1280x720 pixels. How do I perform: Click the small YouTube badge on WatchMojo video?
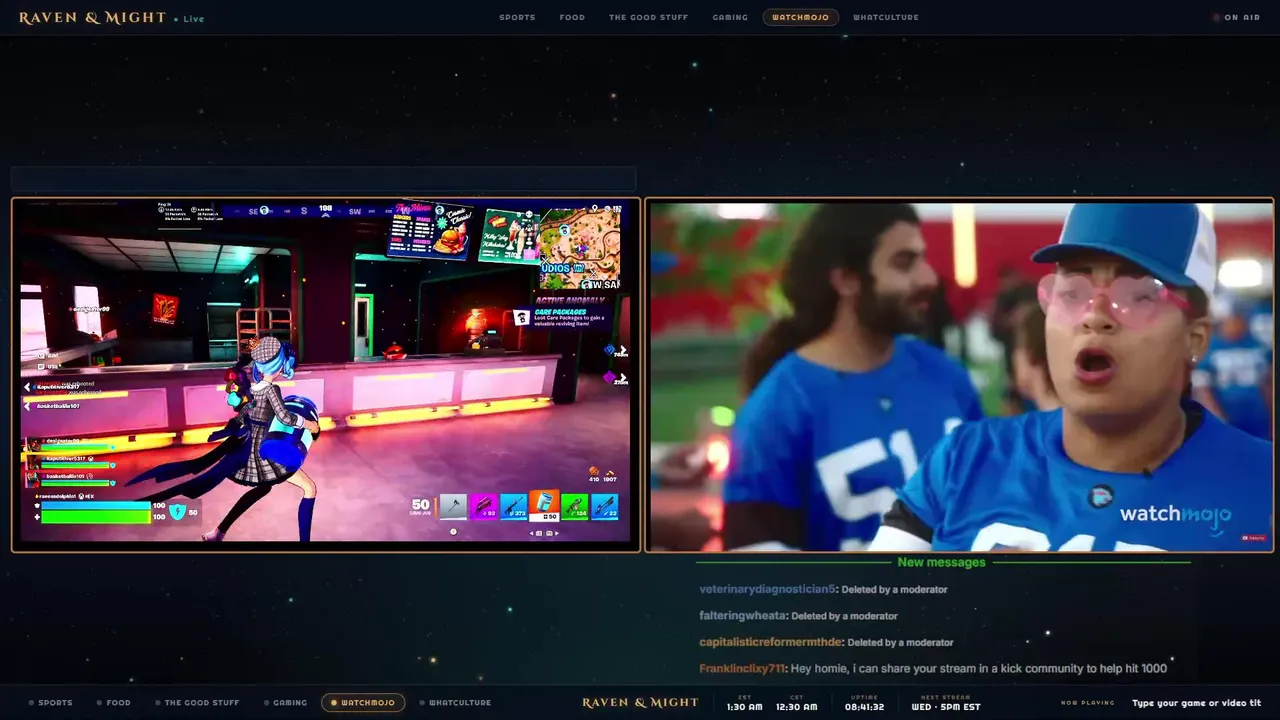click(x=1255, y=538)
